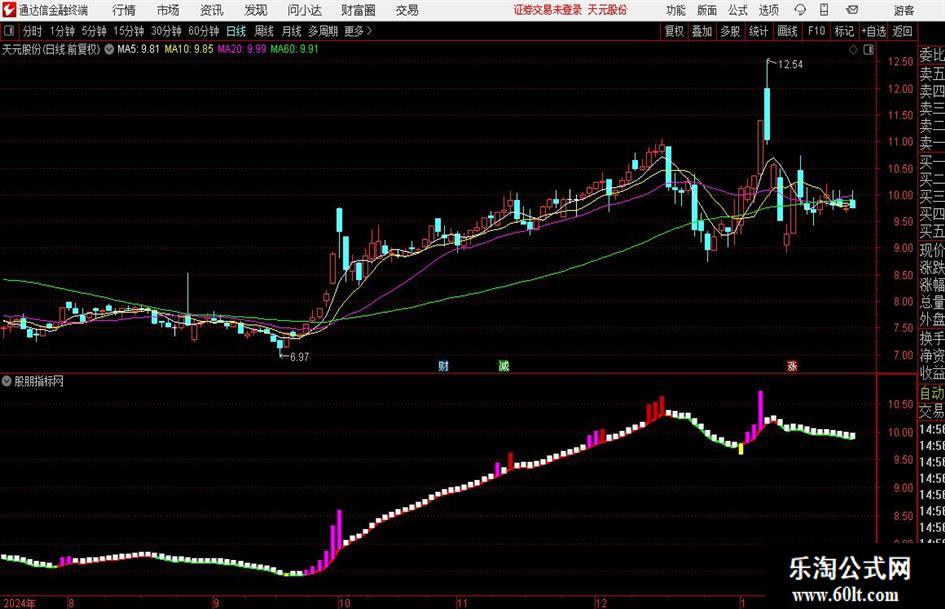Click the 股朋指标网 indicator name
This screenshot has height=609, width=945.
point(39,381)
